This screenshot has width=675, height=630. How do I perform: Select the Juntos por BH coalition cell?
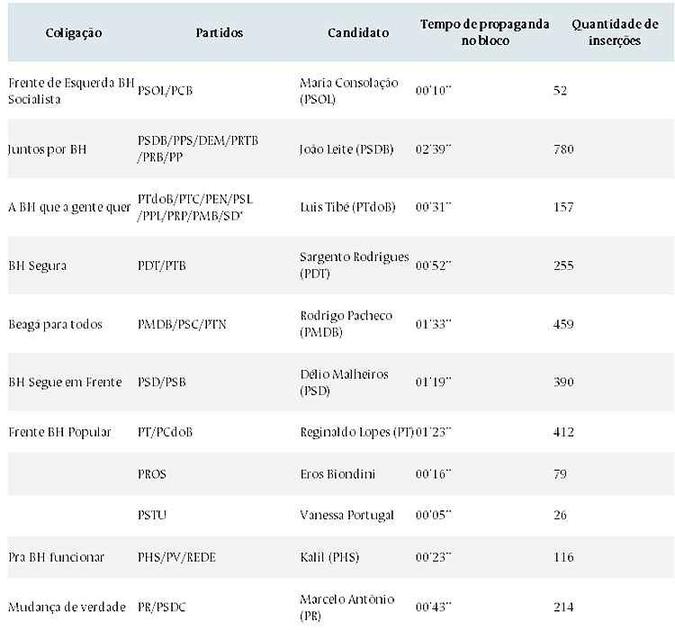coord(47,149)
